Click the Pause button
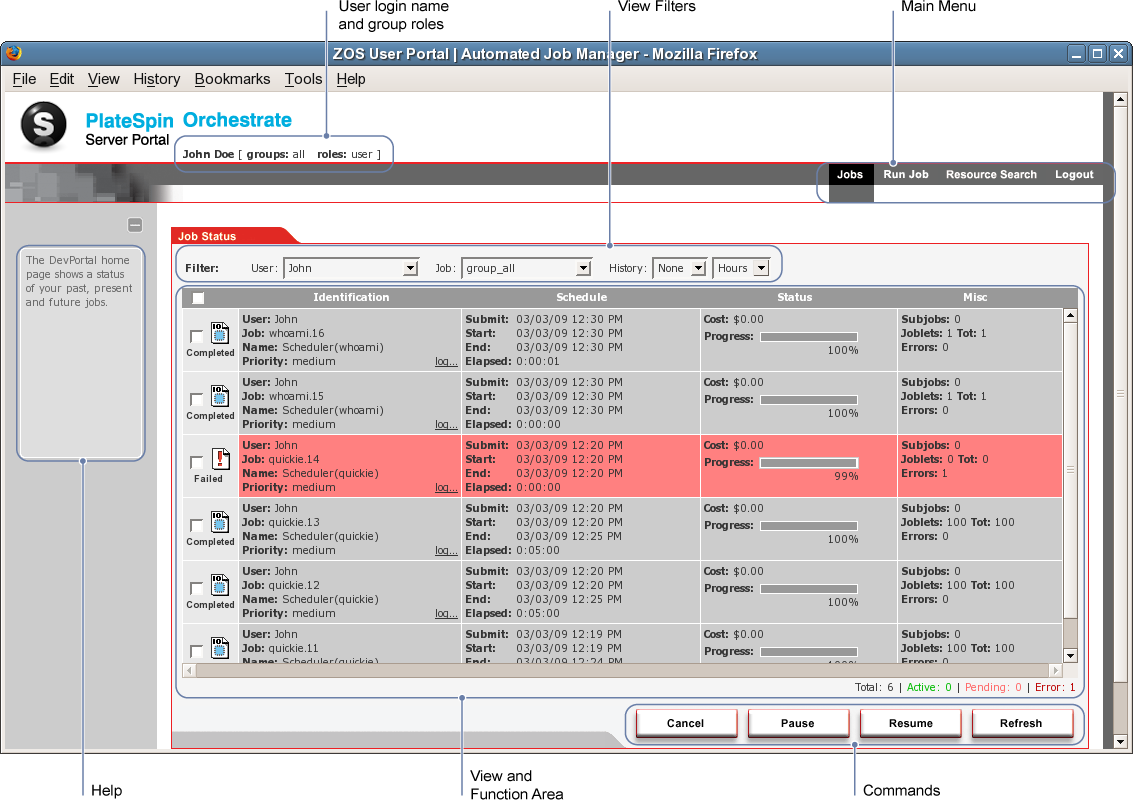Screen dimensions: 1133x800 pos(798,723)
